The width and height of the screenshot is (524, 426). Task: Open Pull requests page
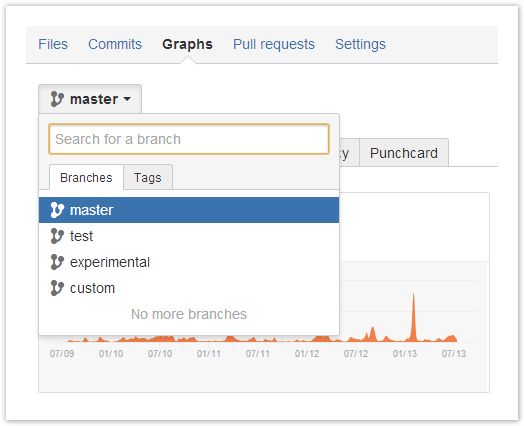pos(274,44)
